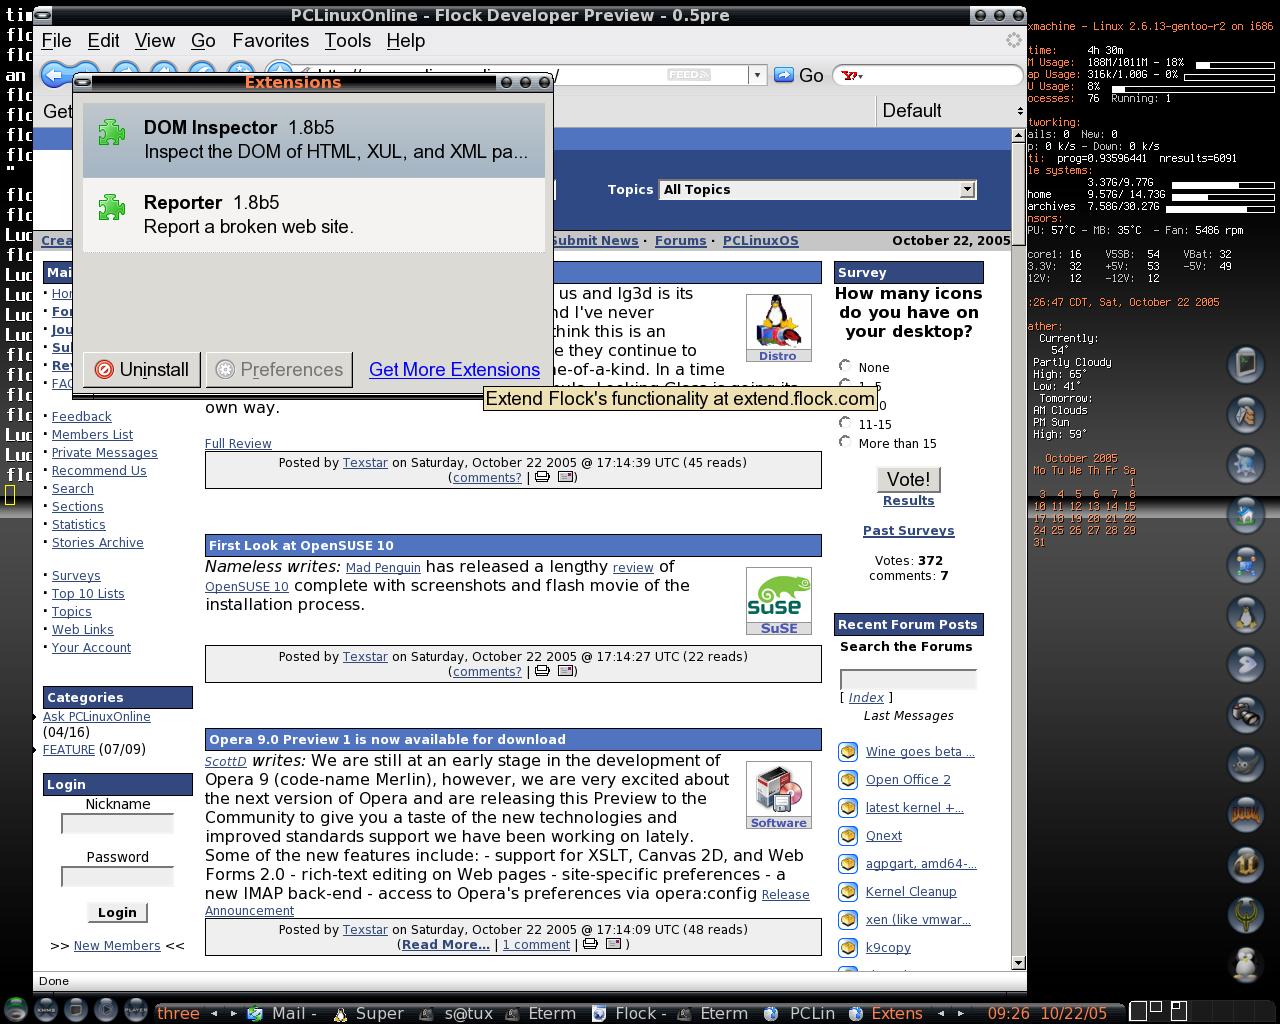Select the DOM Inspector extension puzzle icon
The image size is (1280, 1024).
pyautogui.click(x=112, y=133)
